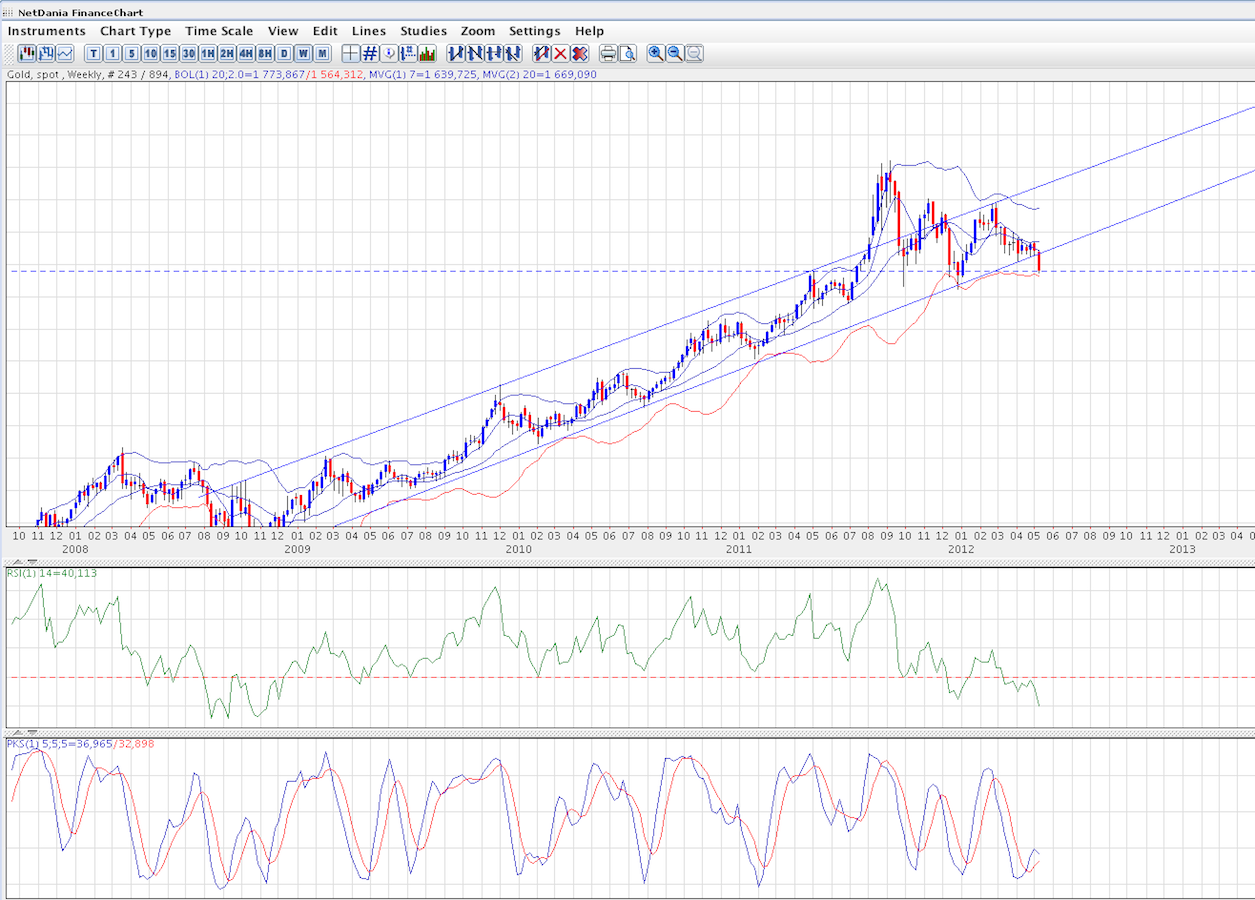Open the Studies menu
Screen dimensions: 1255x900
423,31
